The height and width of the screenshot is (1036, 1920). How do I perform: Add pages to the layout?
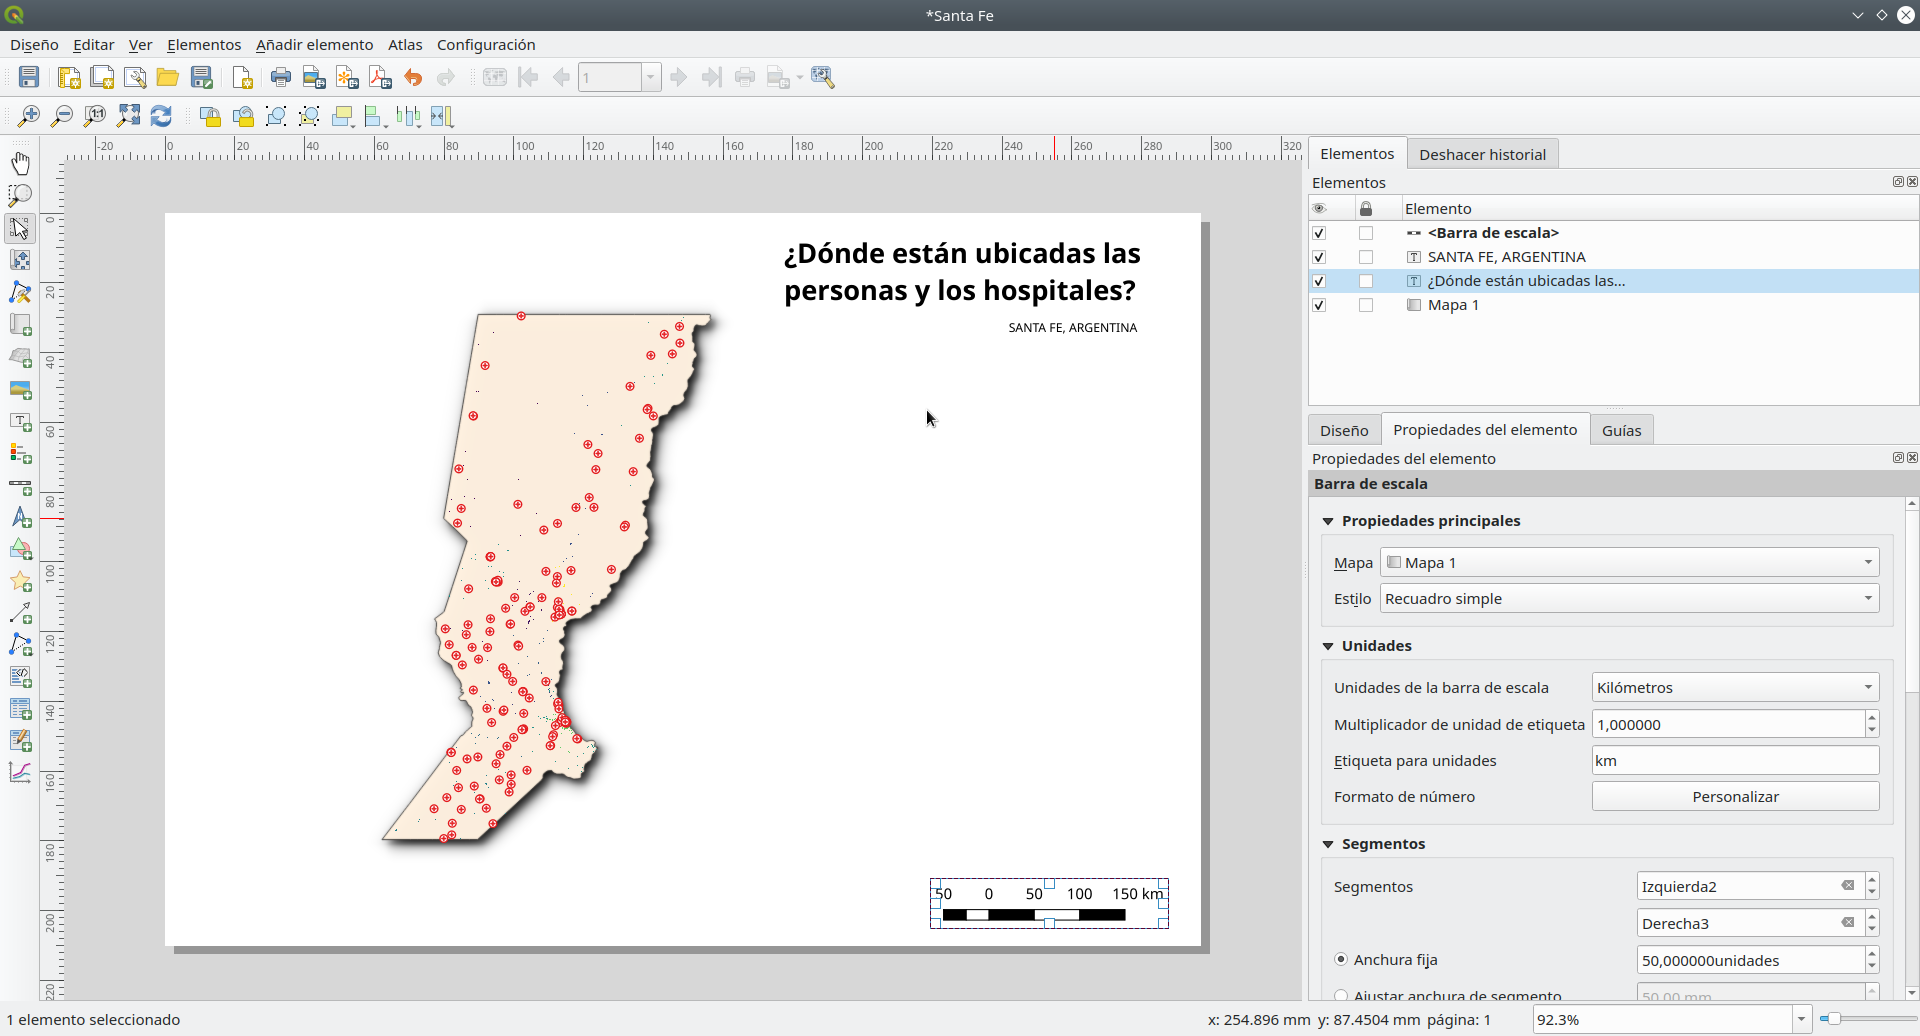pyautogui.click(x=242, y=77)
